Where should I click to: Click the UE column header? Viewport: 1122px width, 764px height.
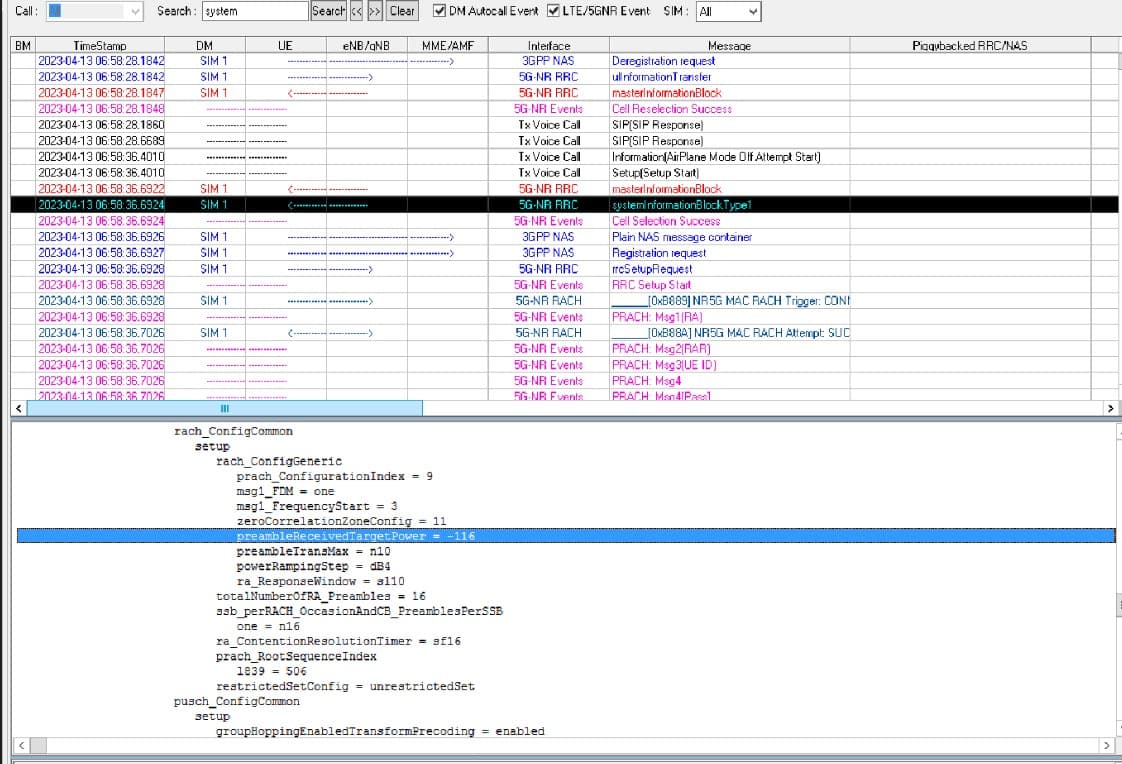click(x=286, y=45)
